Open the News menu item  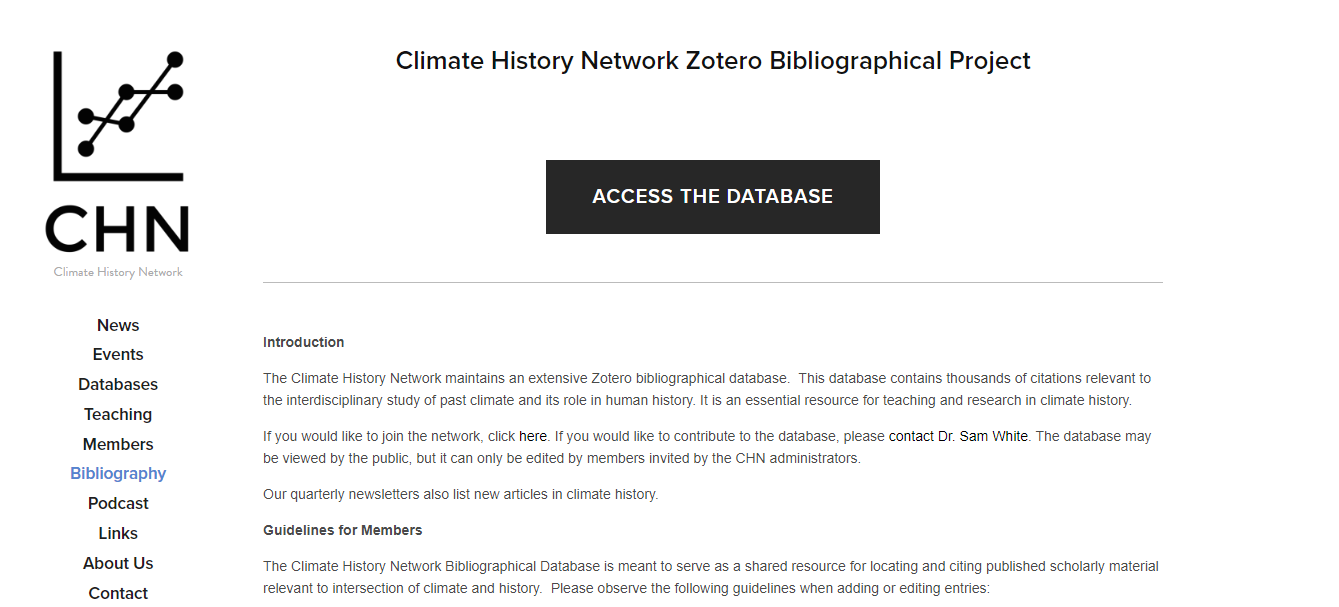coord(118,325)
